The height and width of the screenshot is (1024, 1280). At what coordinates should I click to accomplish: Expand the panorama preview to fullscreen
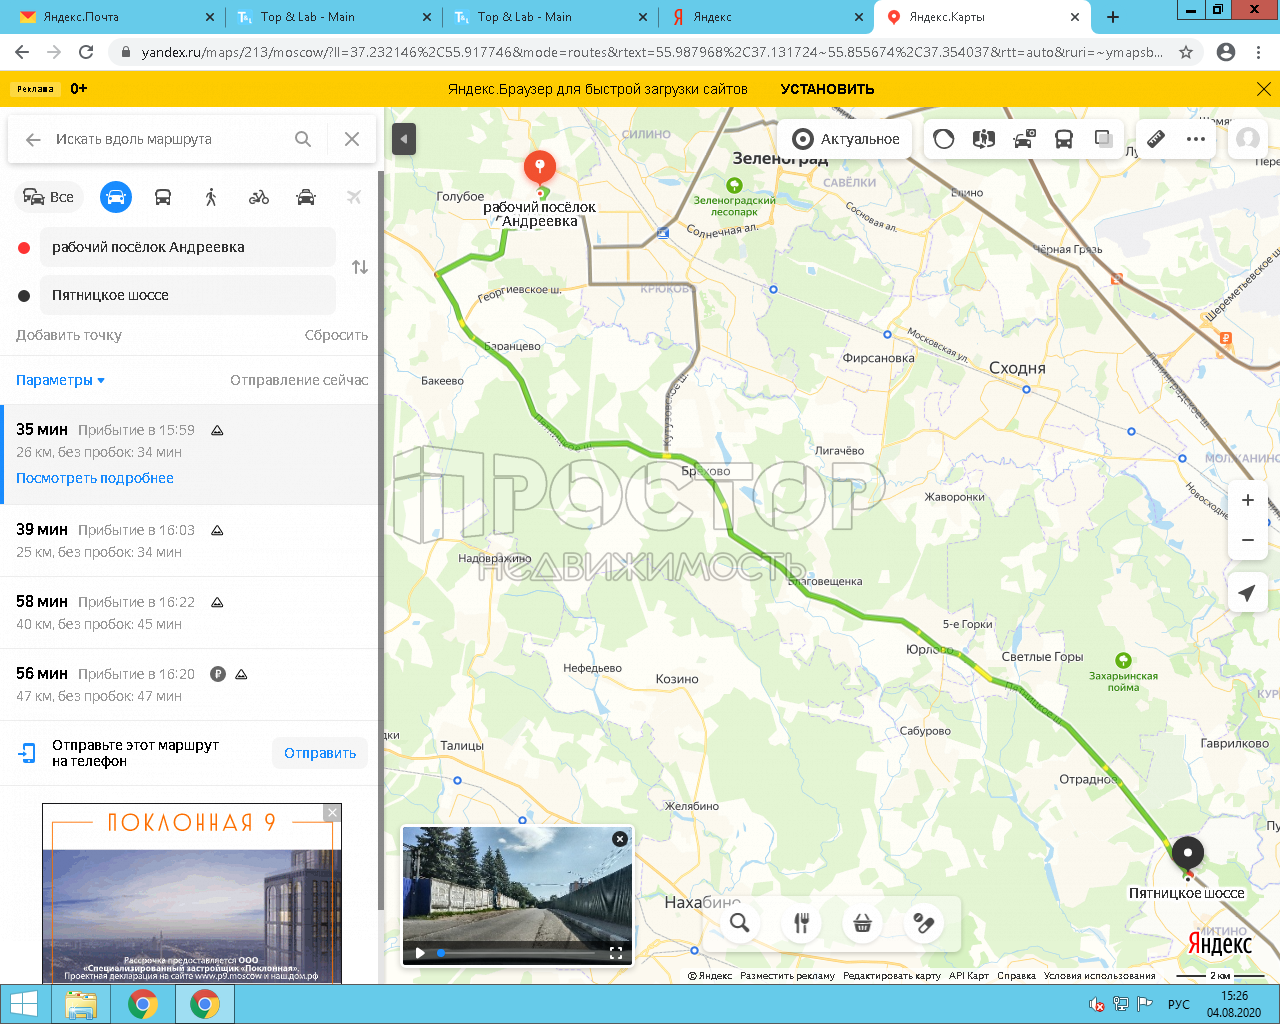pyautogui.click(x=616, y=953)
